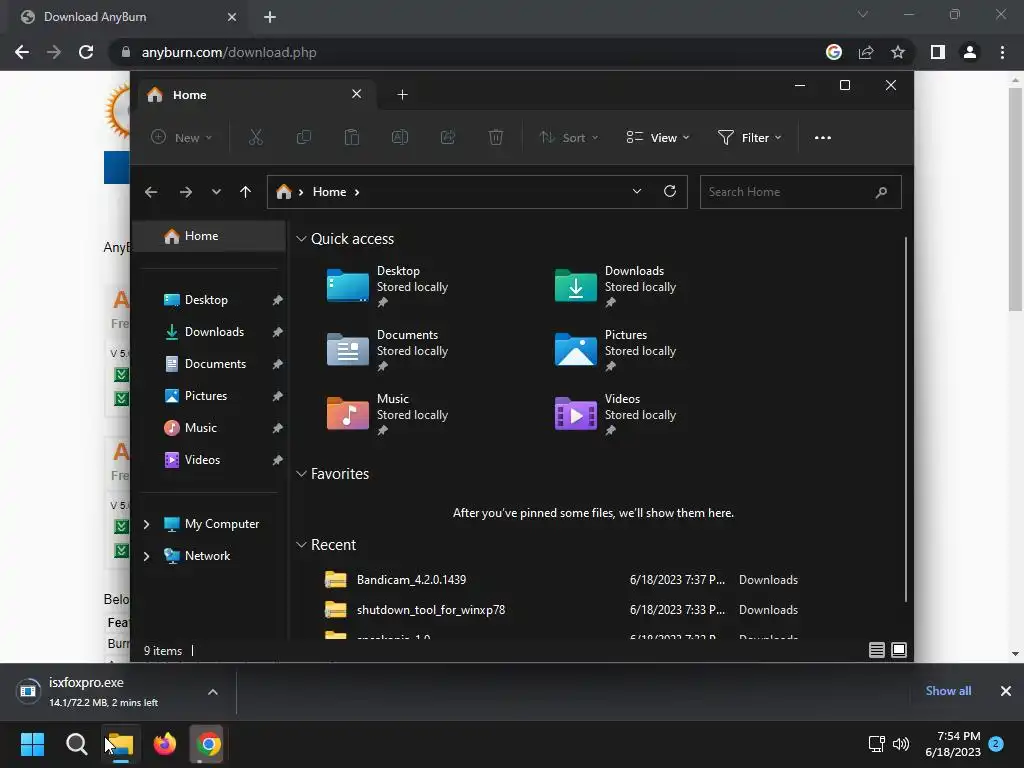
Task: Go forward in File Explorer
Action: point(185,192)
